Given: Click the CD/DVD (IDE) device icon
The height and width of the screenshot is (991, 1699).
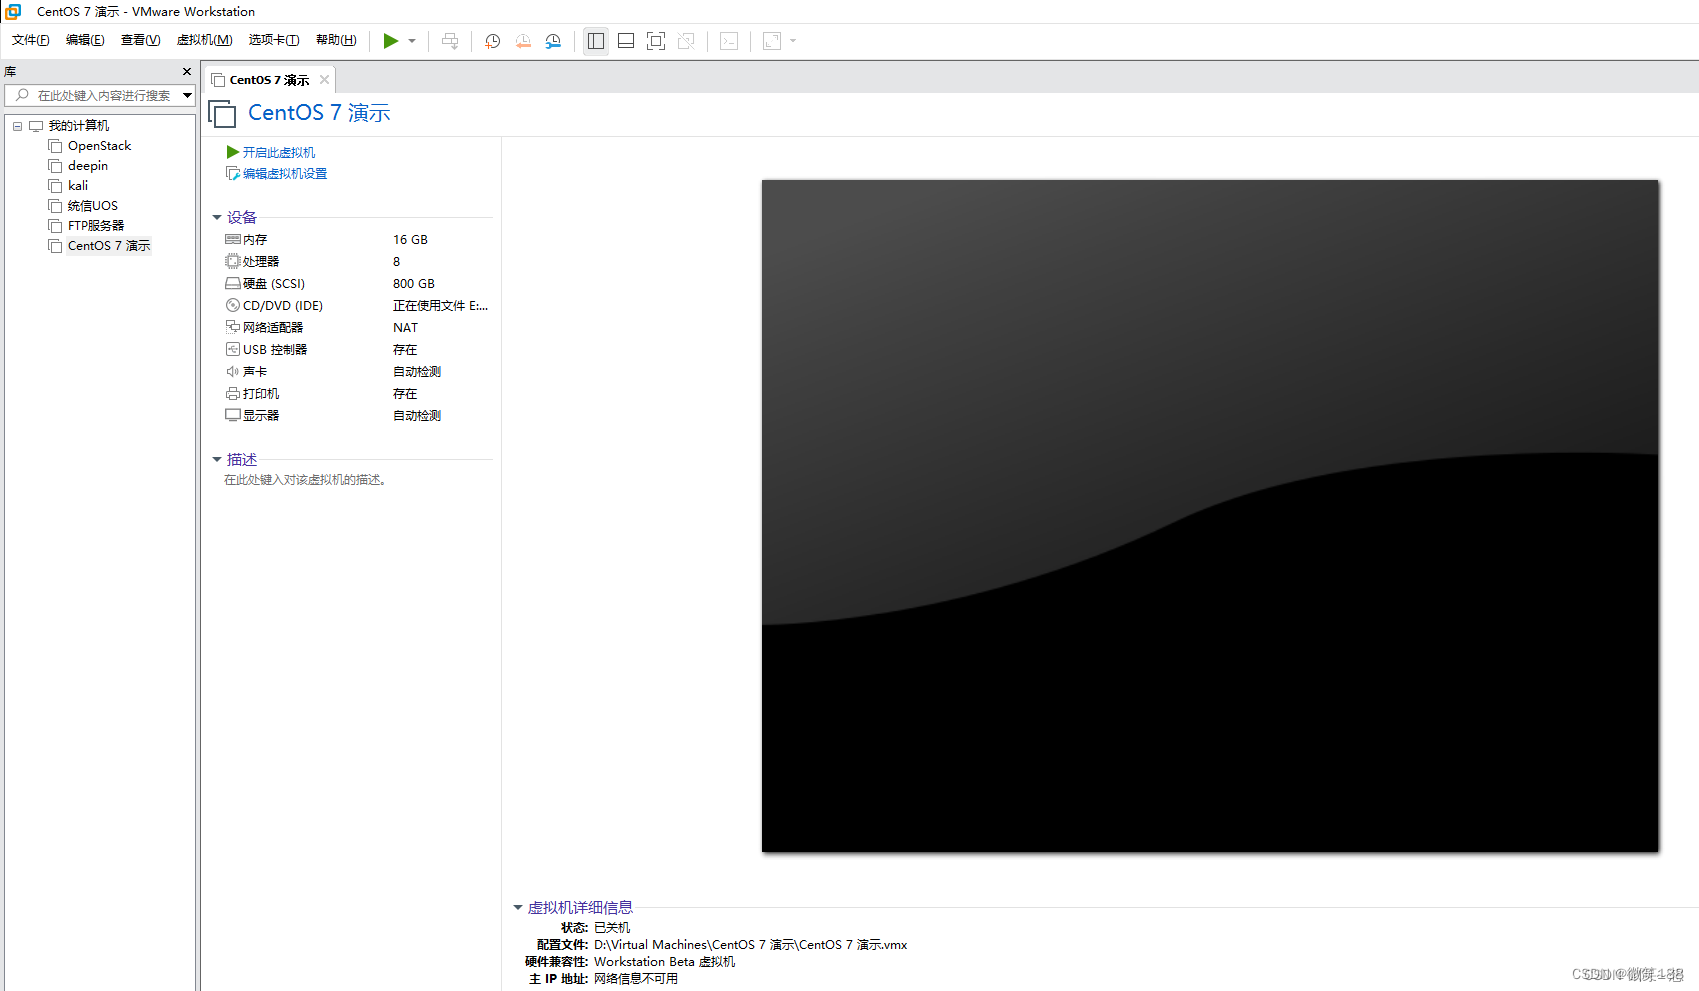Looking at the screenshot, I should tap(233, 306).
